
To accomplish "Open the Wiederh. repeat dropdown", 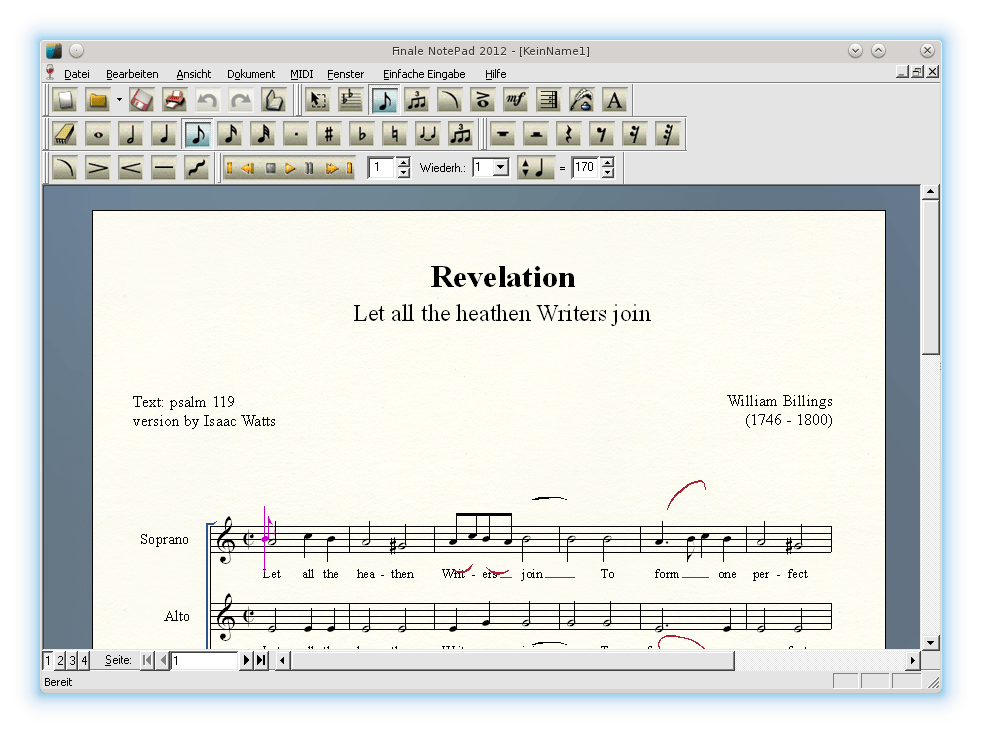I will [x=500, y=167].
